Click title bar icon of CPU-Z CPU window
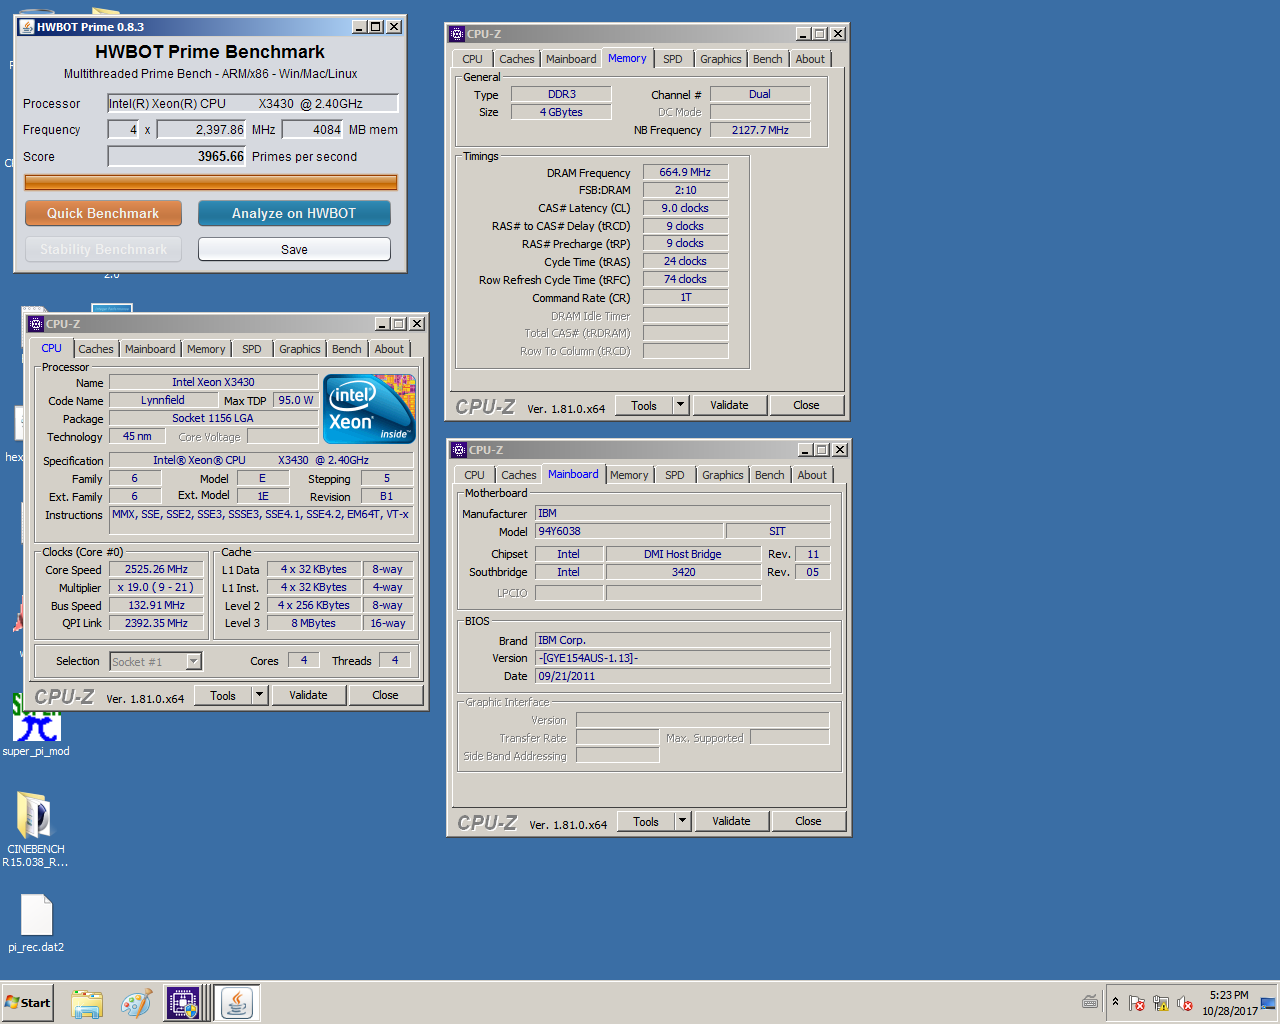 [x=36, y=324]
